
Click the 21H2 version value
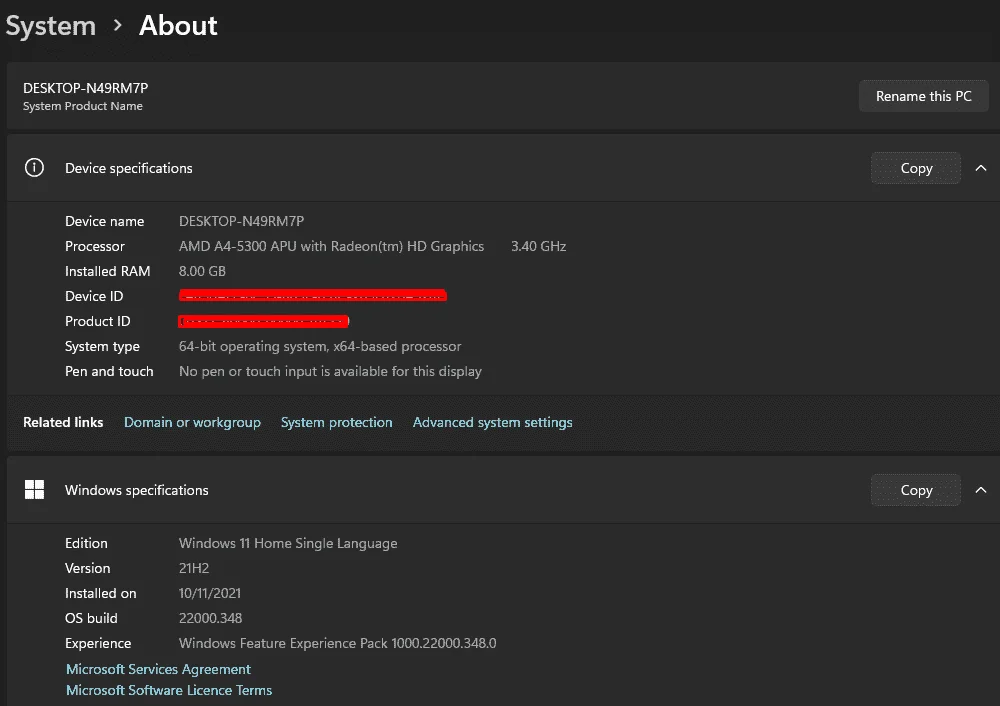click(194, 568)
